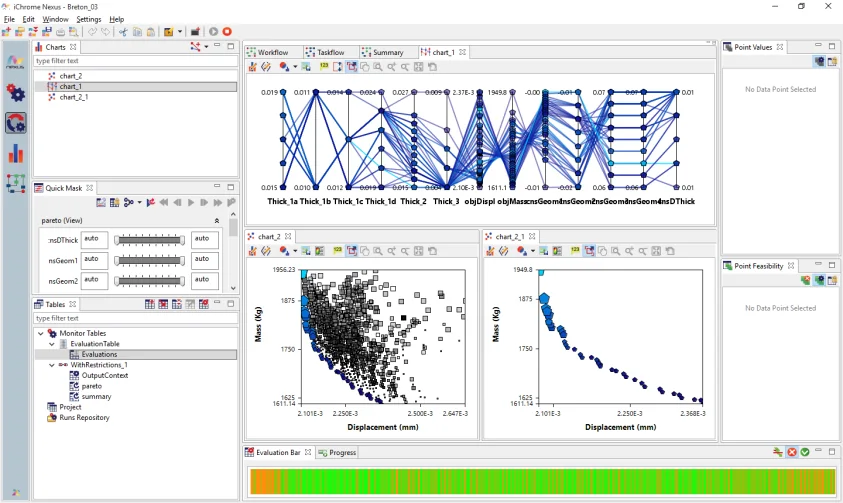Toggle the selection mode button in chart_2_1 toolbar
Screen dimensions: 843x503
(589, 250)
